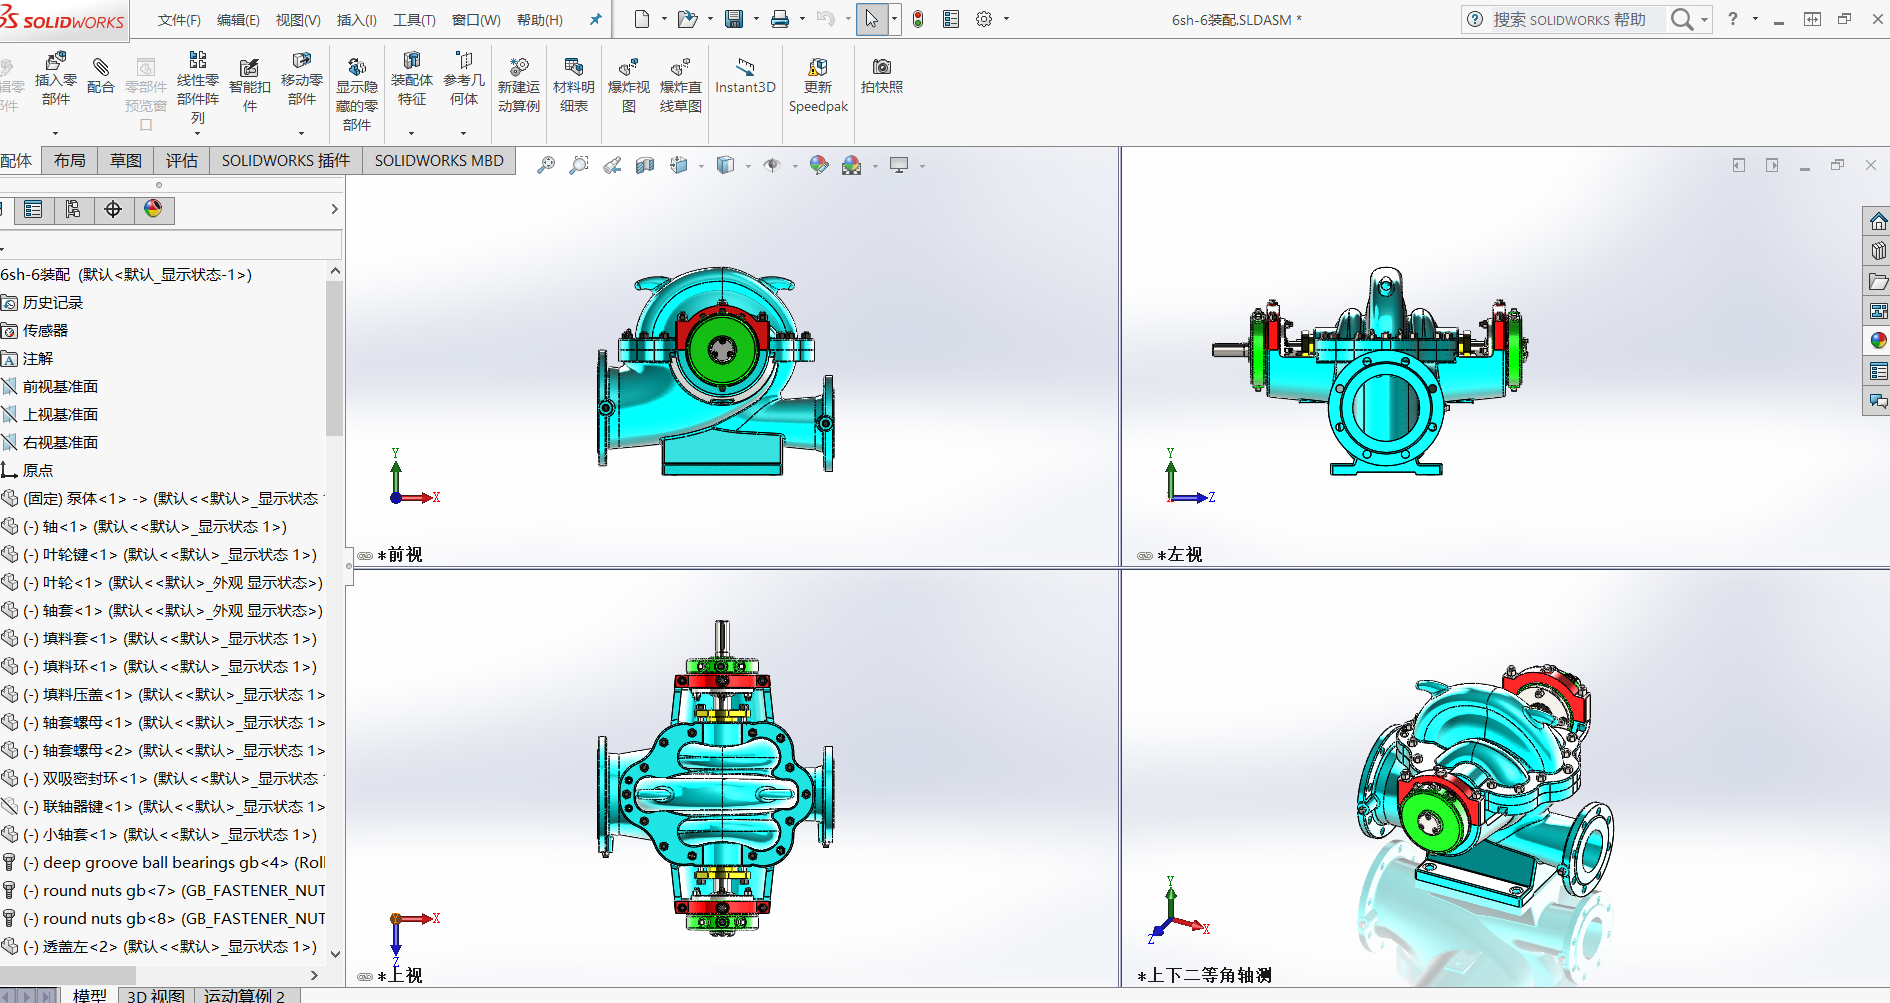Switch to the SOLIDWORKS 插件 tab

coord(286,160)
